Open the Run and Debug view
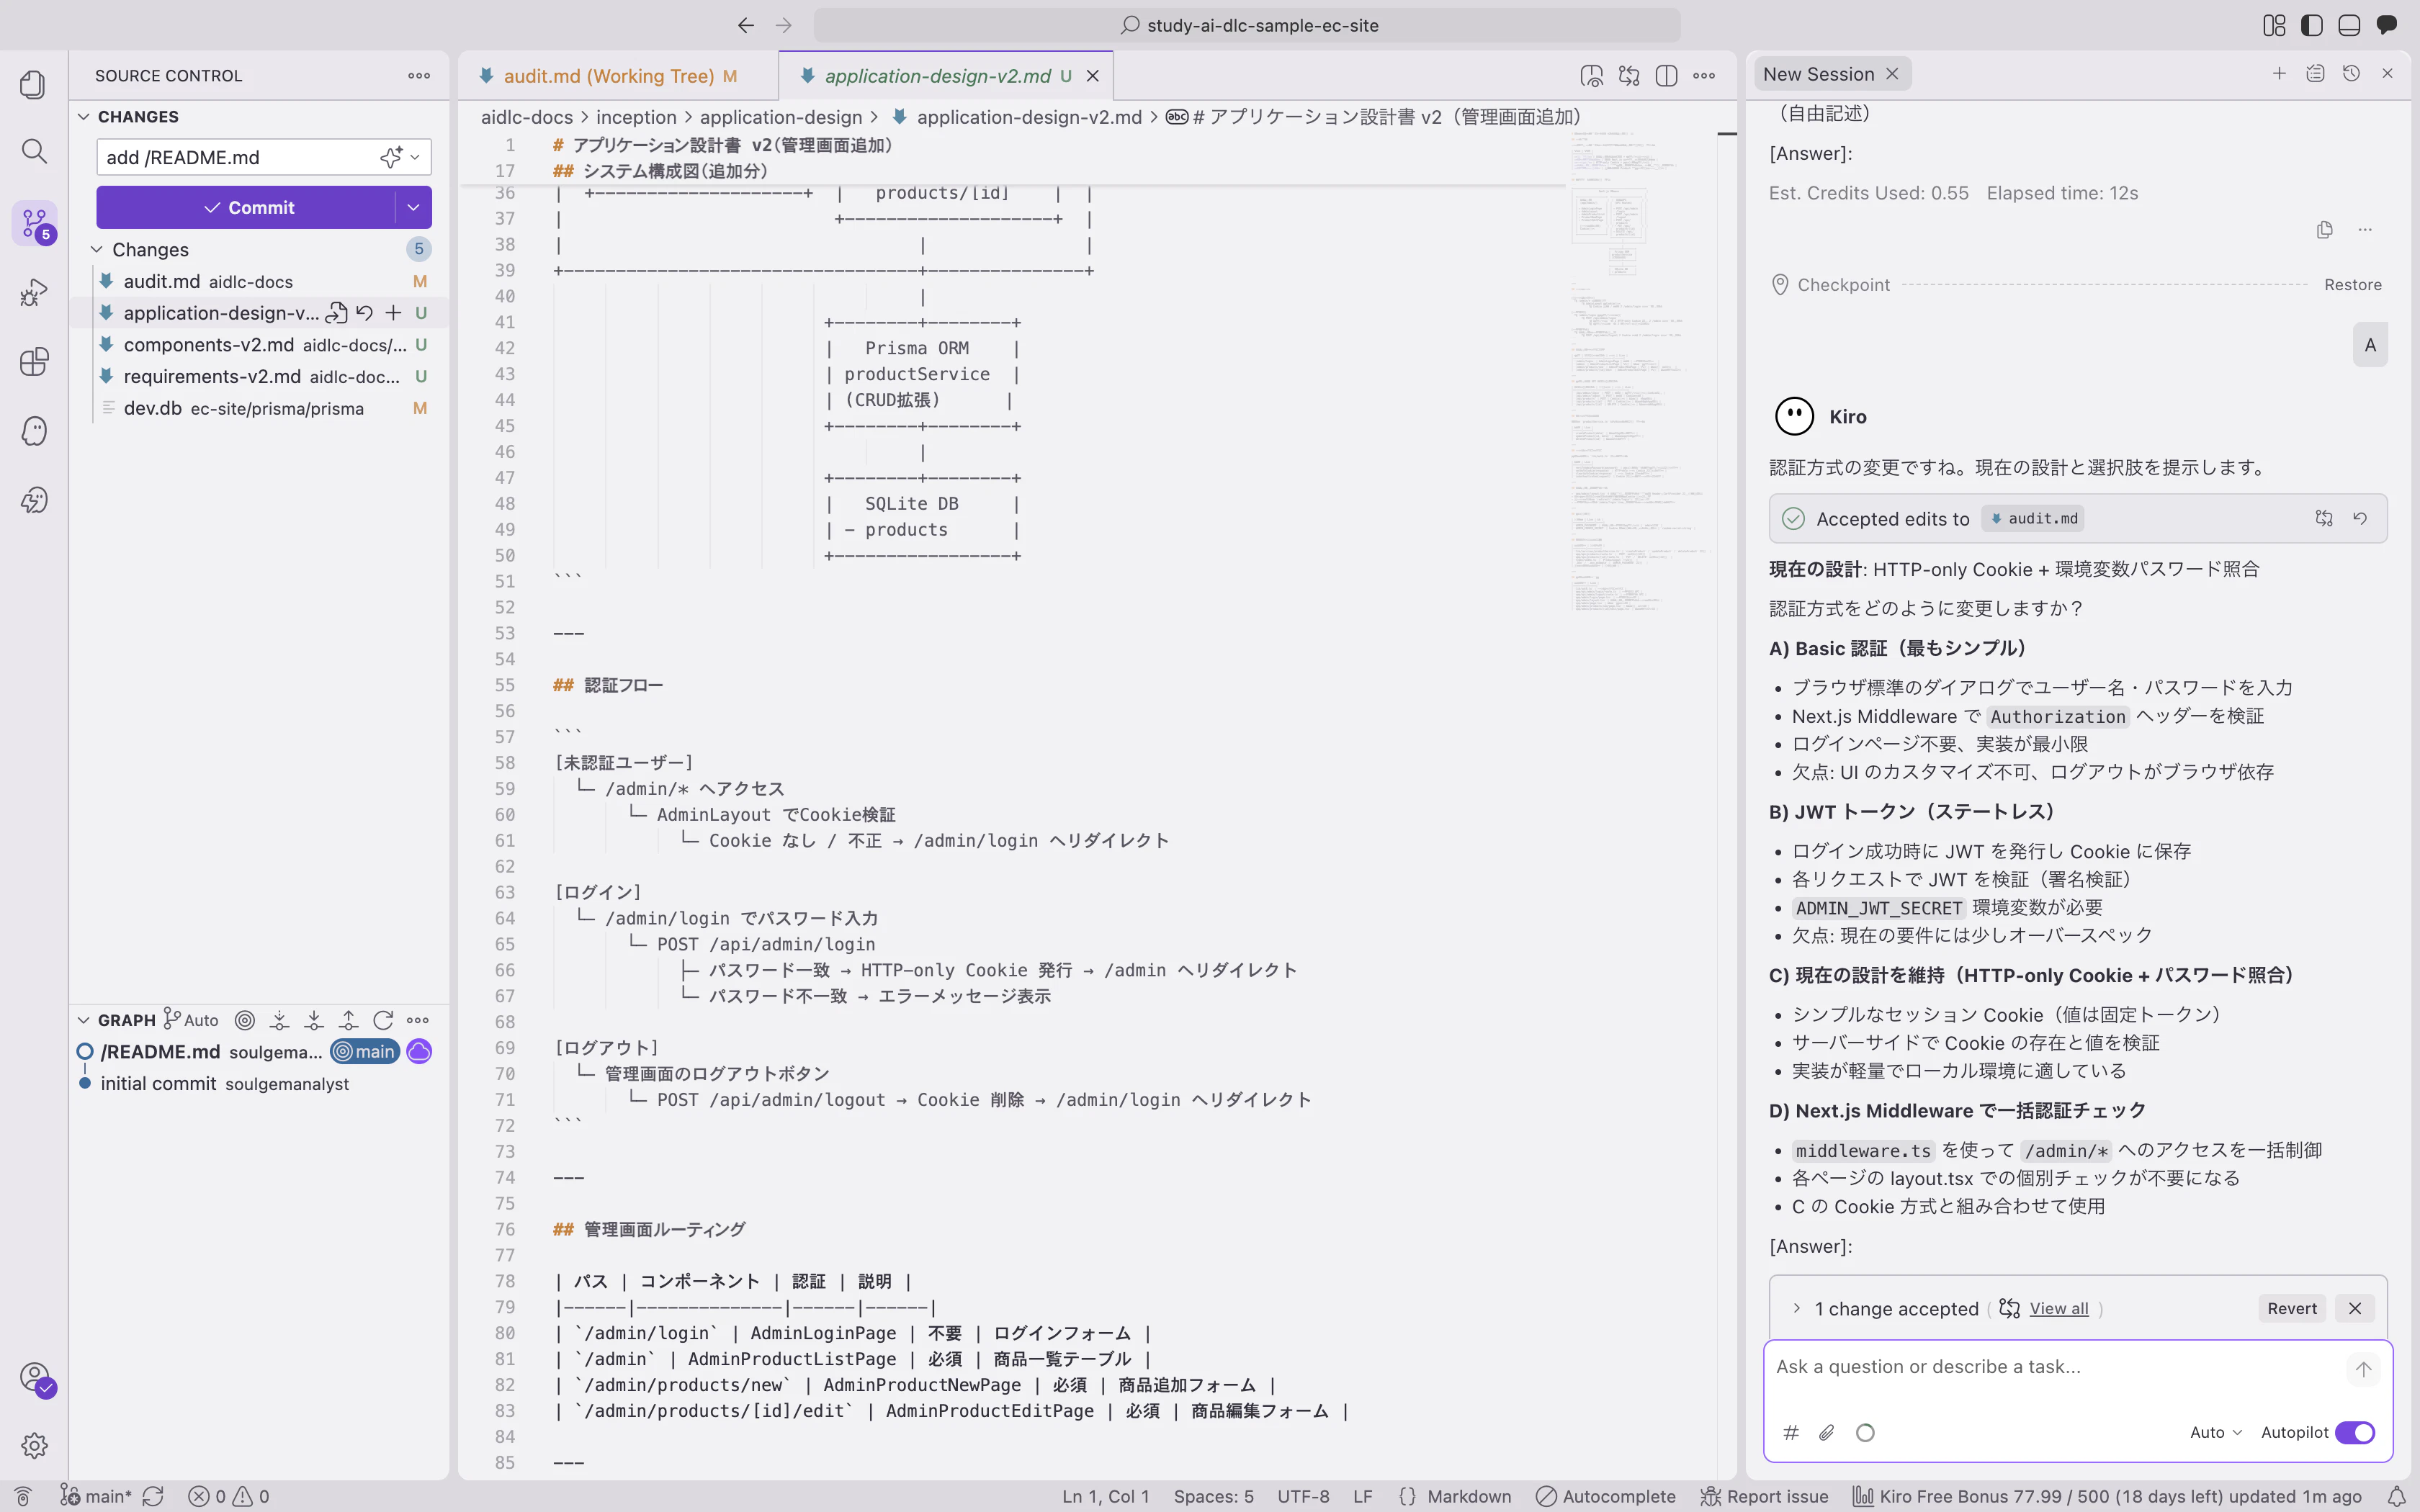Screen dimensions: 2420x1512 (34, 292)
